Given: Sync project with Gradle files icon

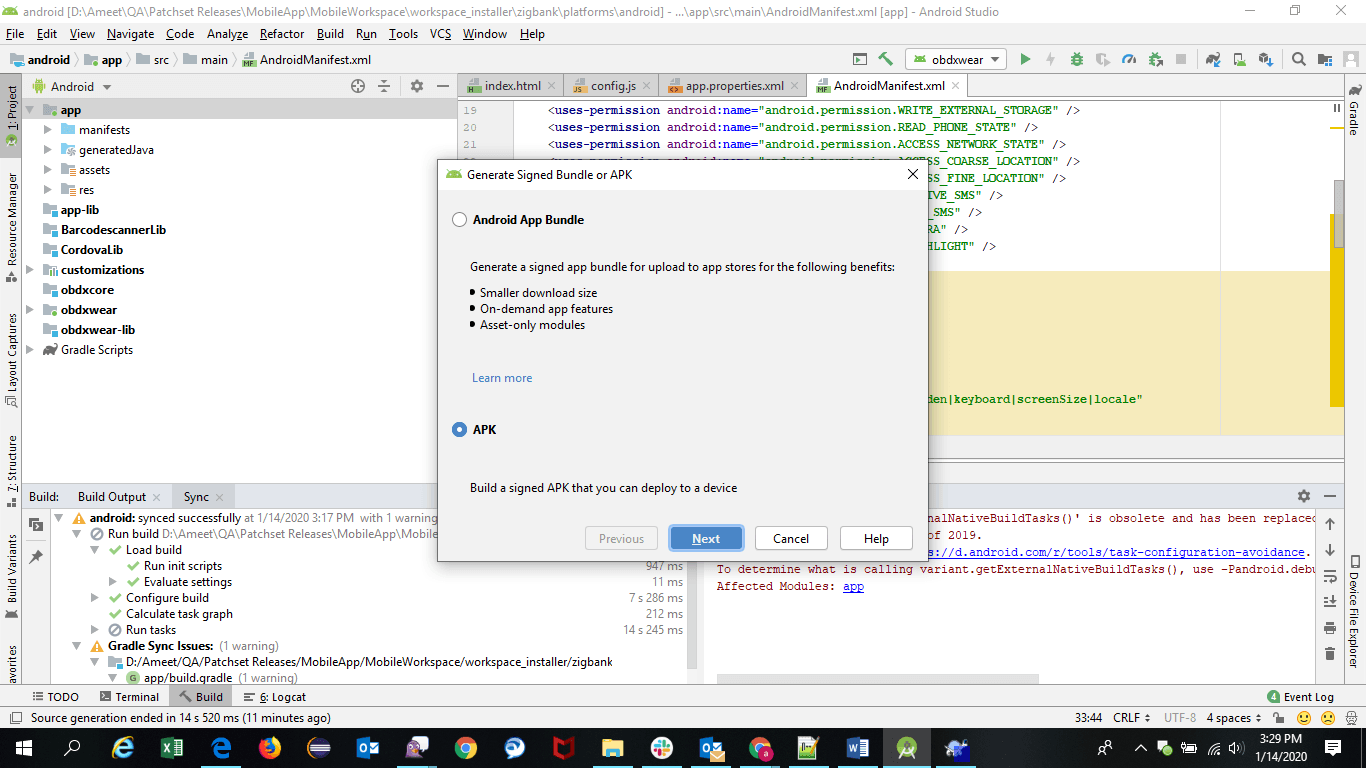Looking at the screenshot, I should point(1213,59).
